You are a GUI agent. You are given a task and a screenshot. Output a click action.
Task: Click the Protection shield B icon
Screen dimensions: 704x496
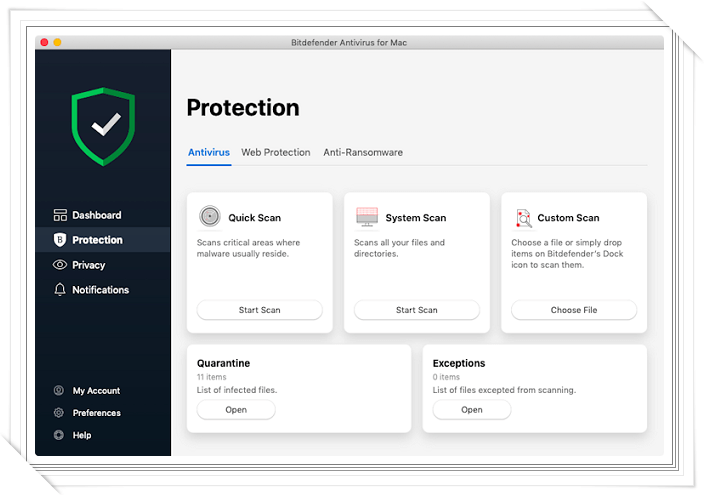pos(60,240)
